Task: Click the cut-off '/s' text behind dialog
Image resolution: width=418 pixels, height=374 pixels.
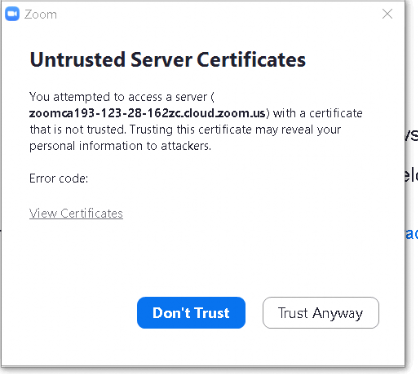Action: click(x=412, y=135)
